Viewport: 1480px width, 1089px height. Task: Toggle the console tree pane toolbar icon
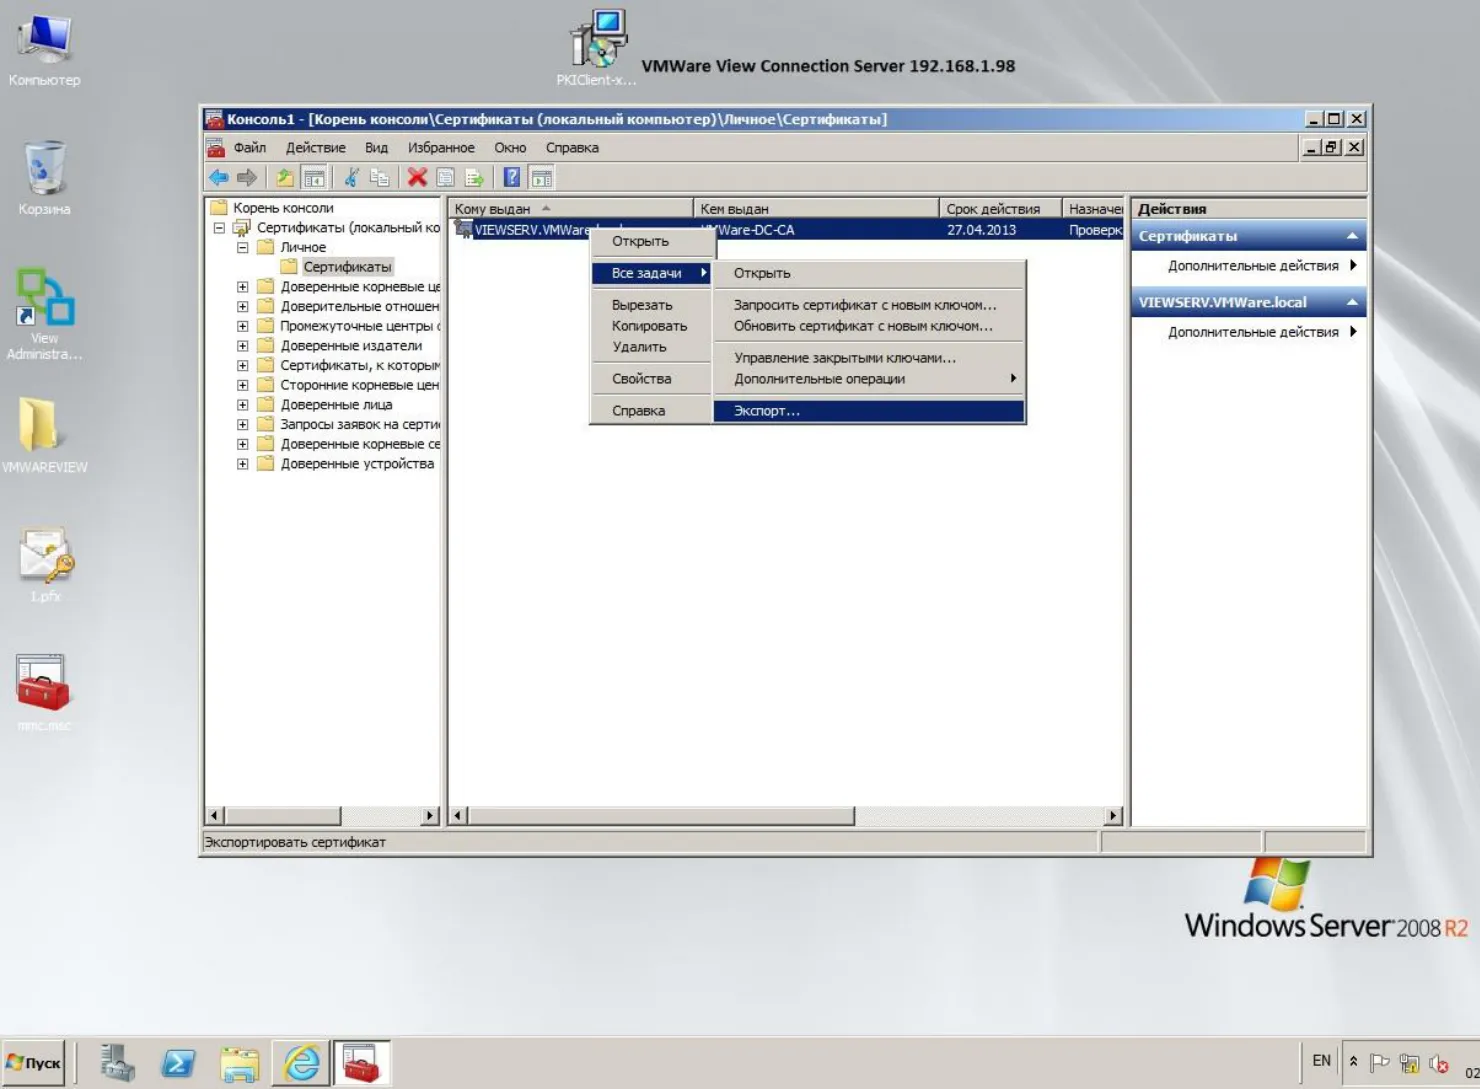tap(314, 178)
